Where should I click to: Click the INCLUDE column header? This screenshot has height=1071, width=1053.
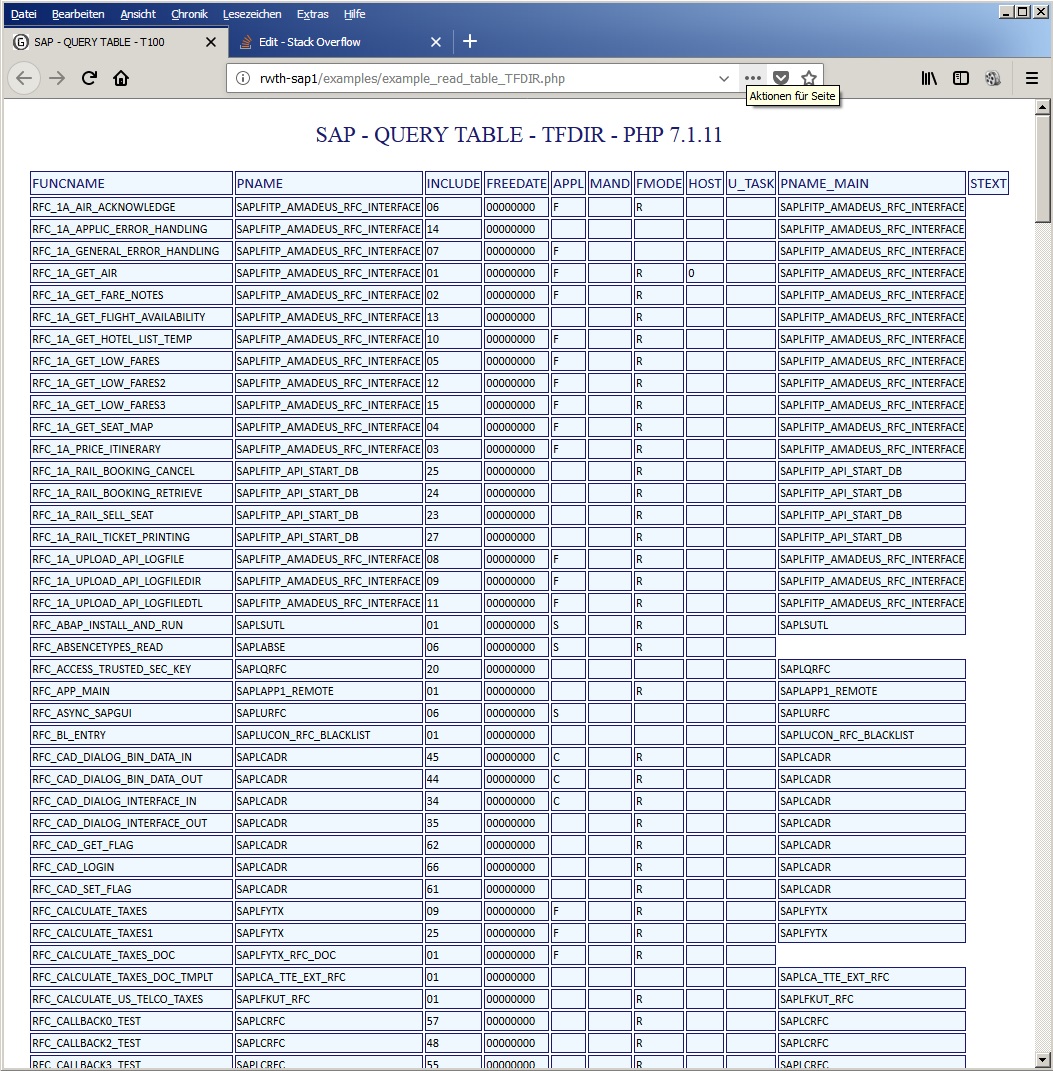pos(453,183)
